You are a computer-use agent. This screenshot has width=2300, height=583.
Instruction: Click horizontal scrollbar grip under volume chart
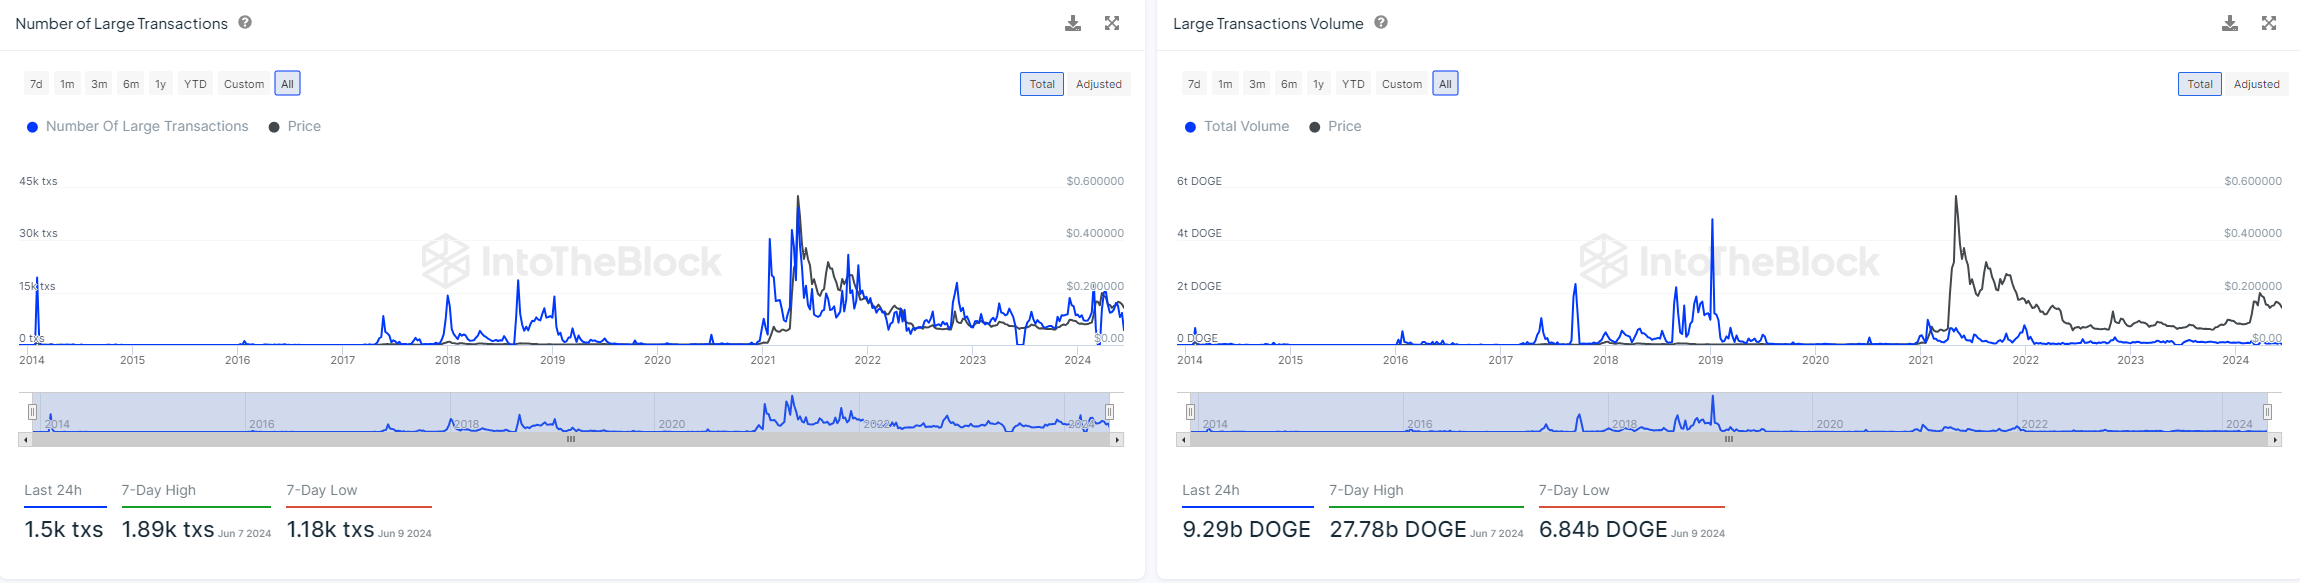(1728, 440)
